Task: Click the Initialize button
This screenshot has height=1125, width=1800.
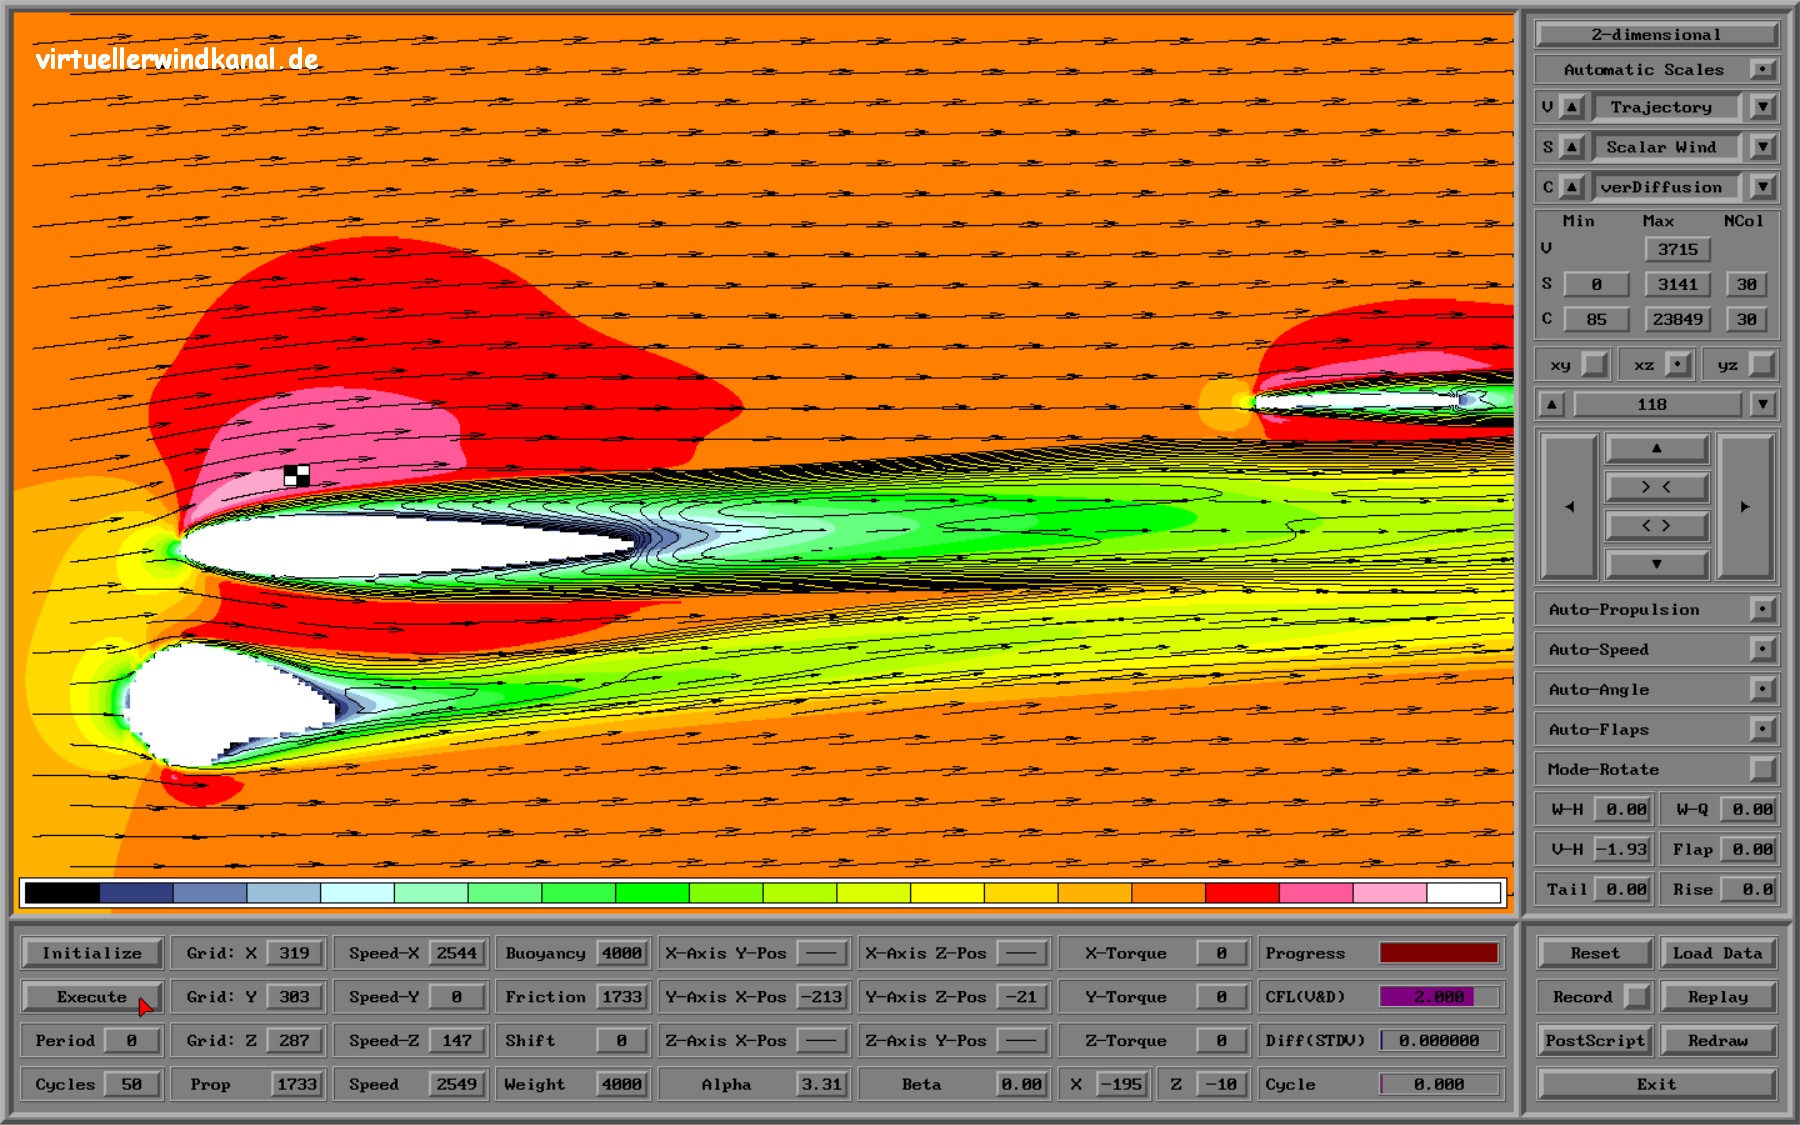Action: point(92,953)
